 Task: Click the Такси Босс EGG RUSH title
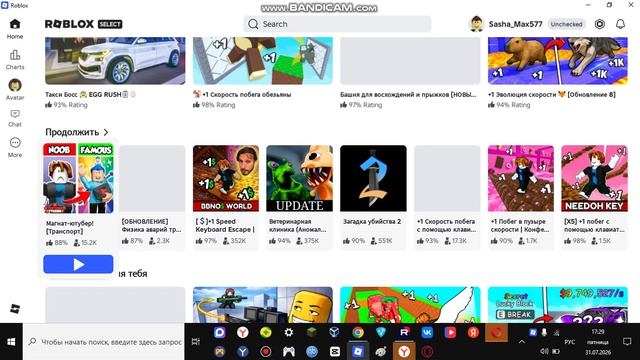(91, 94)
